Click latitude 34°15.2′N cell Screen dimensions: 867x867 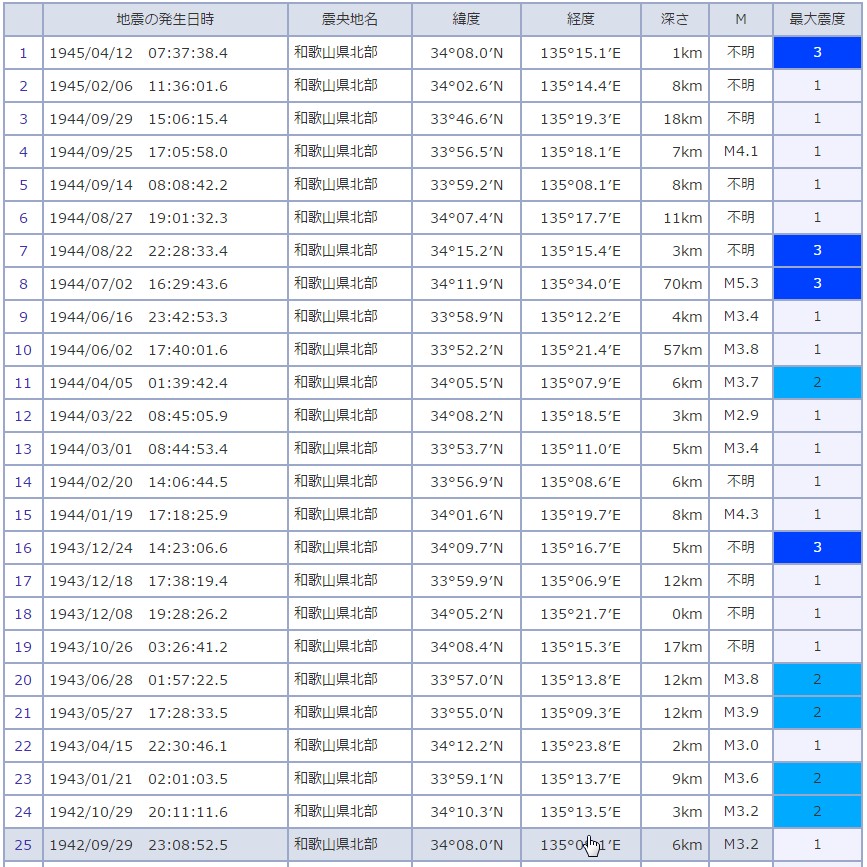pos(467,251)
